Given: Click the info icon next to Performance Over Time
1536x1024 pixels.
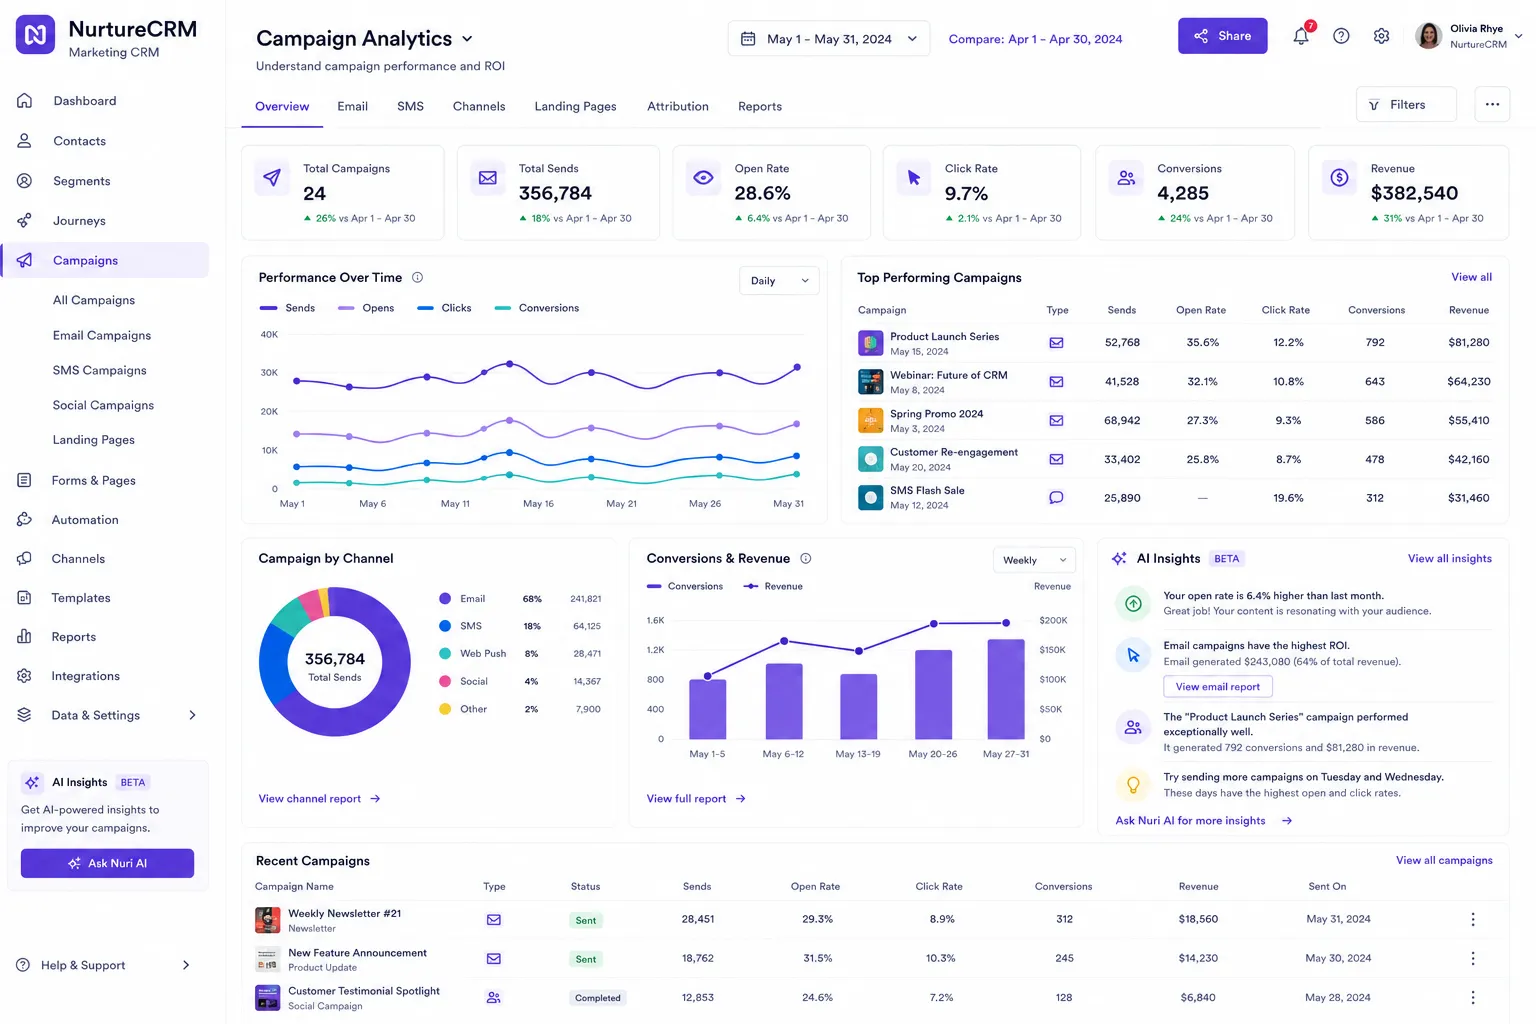Looking at the screenshot, I should (418, 277).
